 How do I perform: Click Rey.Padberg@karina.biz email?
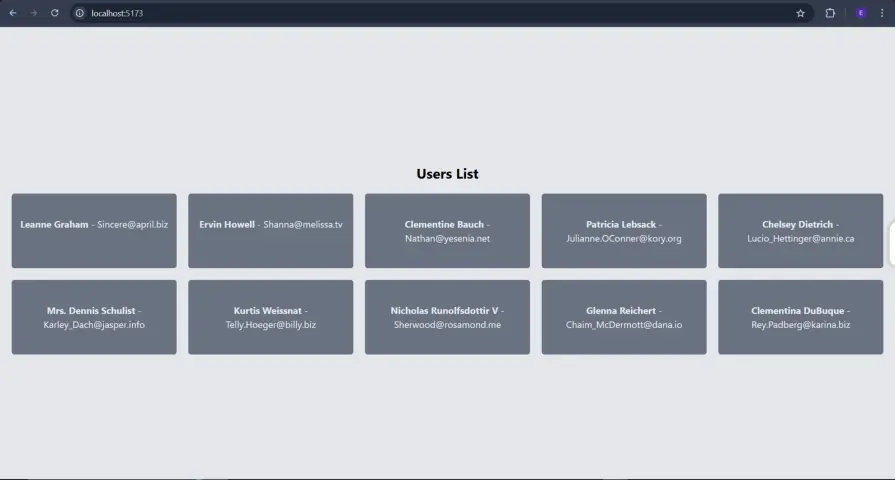801,325
